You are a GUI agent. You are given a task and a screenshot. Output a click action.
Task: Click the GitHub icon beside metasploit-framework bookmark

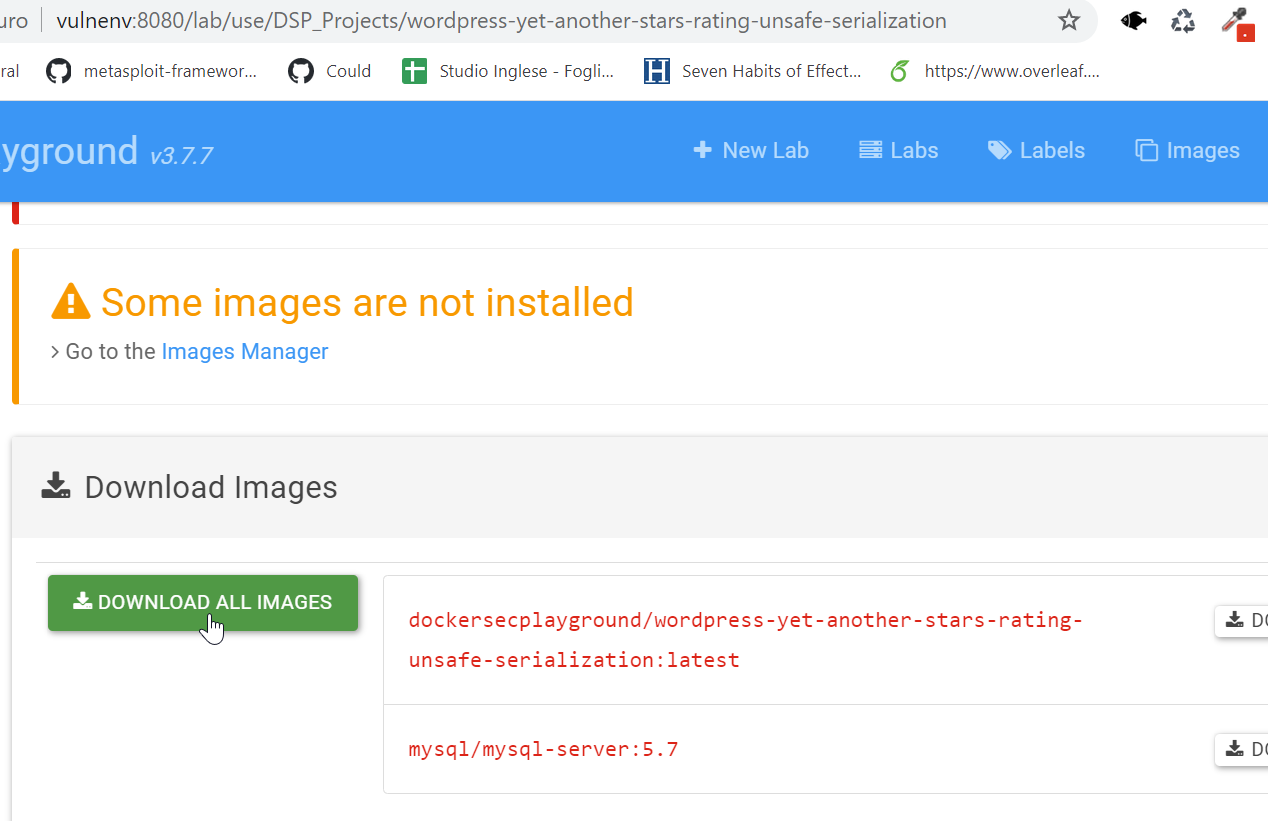tap(58, 70)
